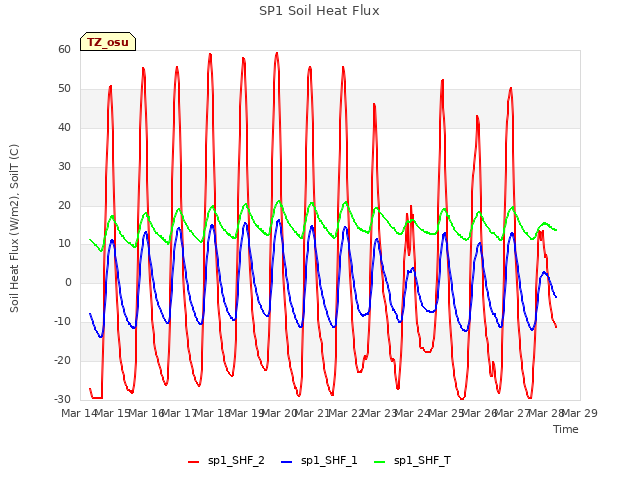
Task: Click the y-axis tick value 0
Action: (68, 282)
